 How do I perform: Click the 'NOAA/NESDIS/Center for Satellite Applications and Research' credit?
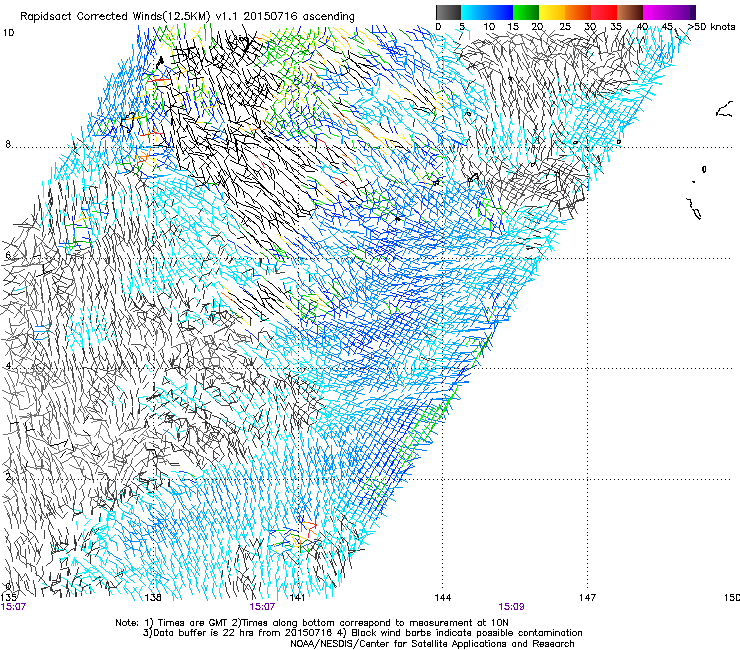(x=432, y=644)
